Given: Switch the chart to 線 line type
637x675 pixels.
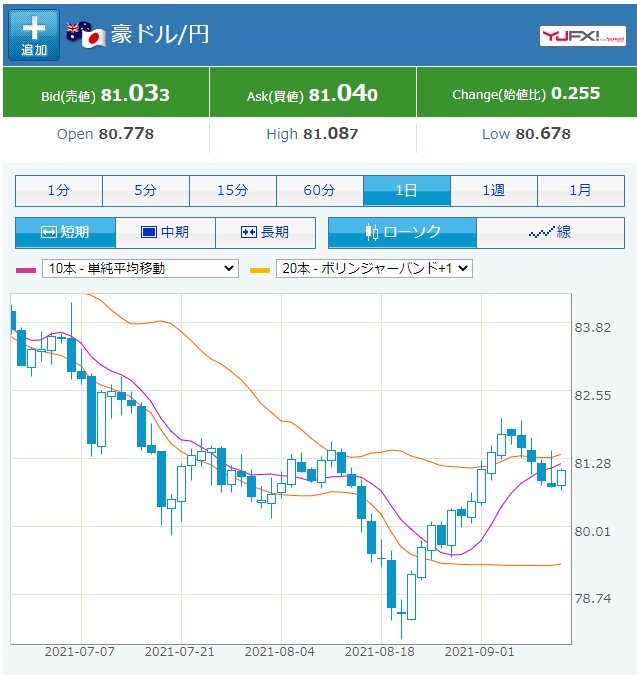Looking at the screenshot, I should [550, 233].
